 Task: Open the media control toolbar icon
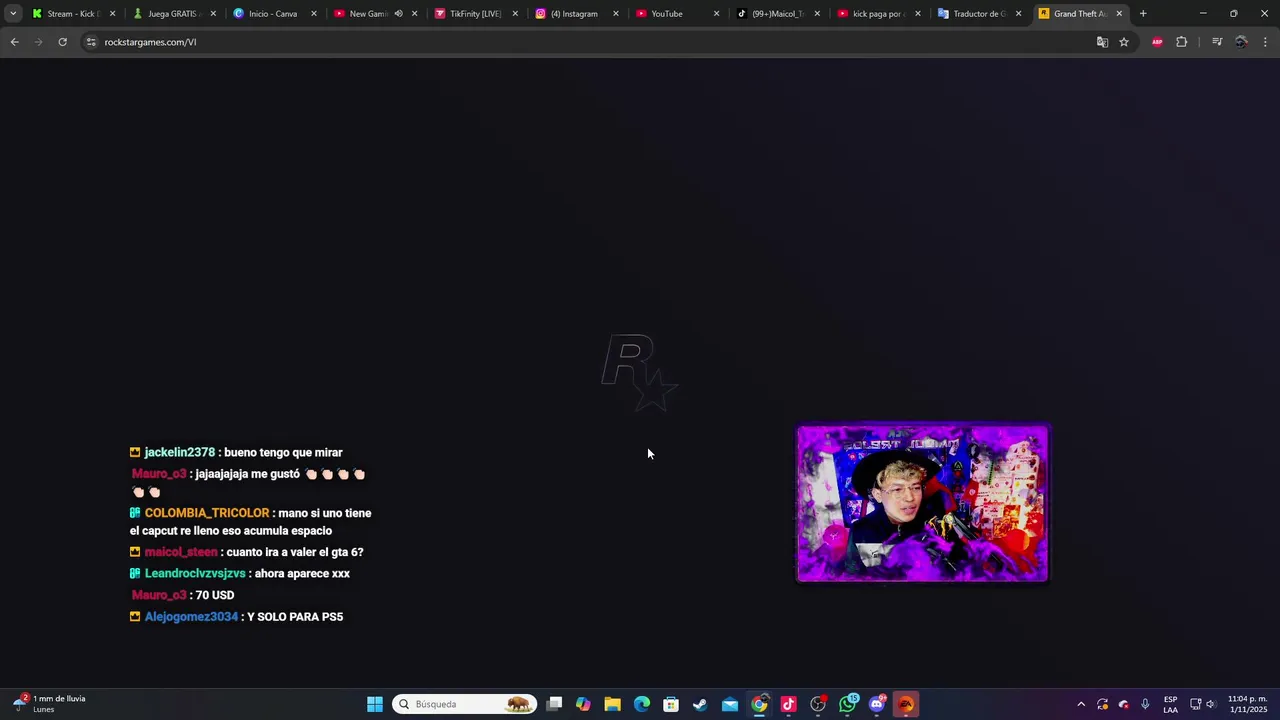1217,42
